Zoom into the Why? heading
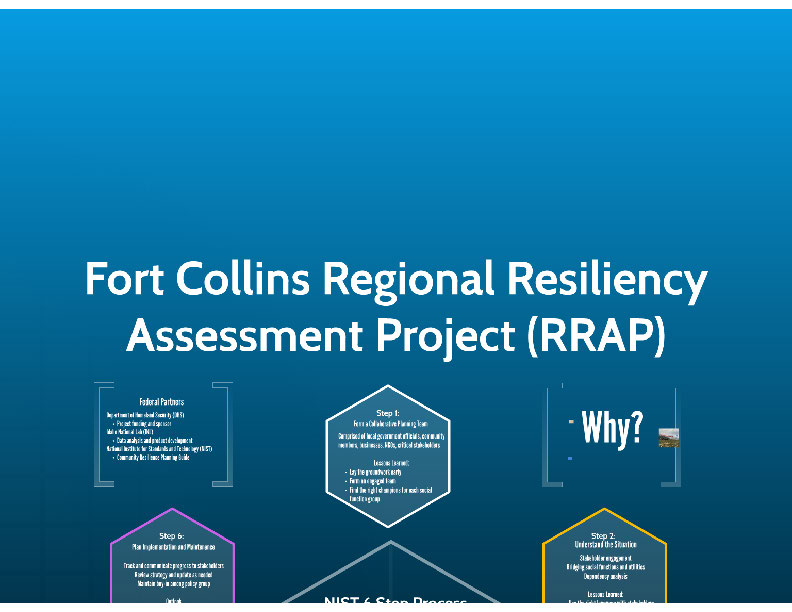 click(612, 429)
